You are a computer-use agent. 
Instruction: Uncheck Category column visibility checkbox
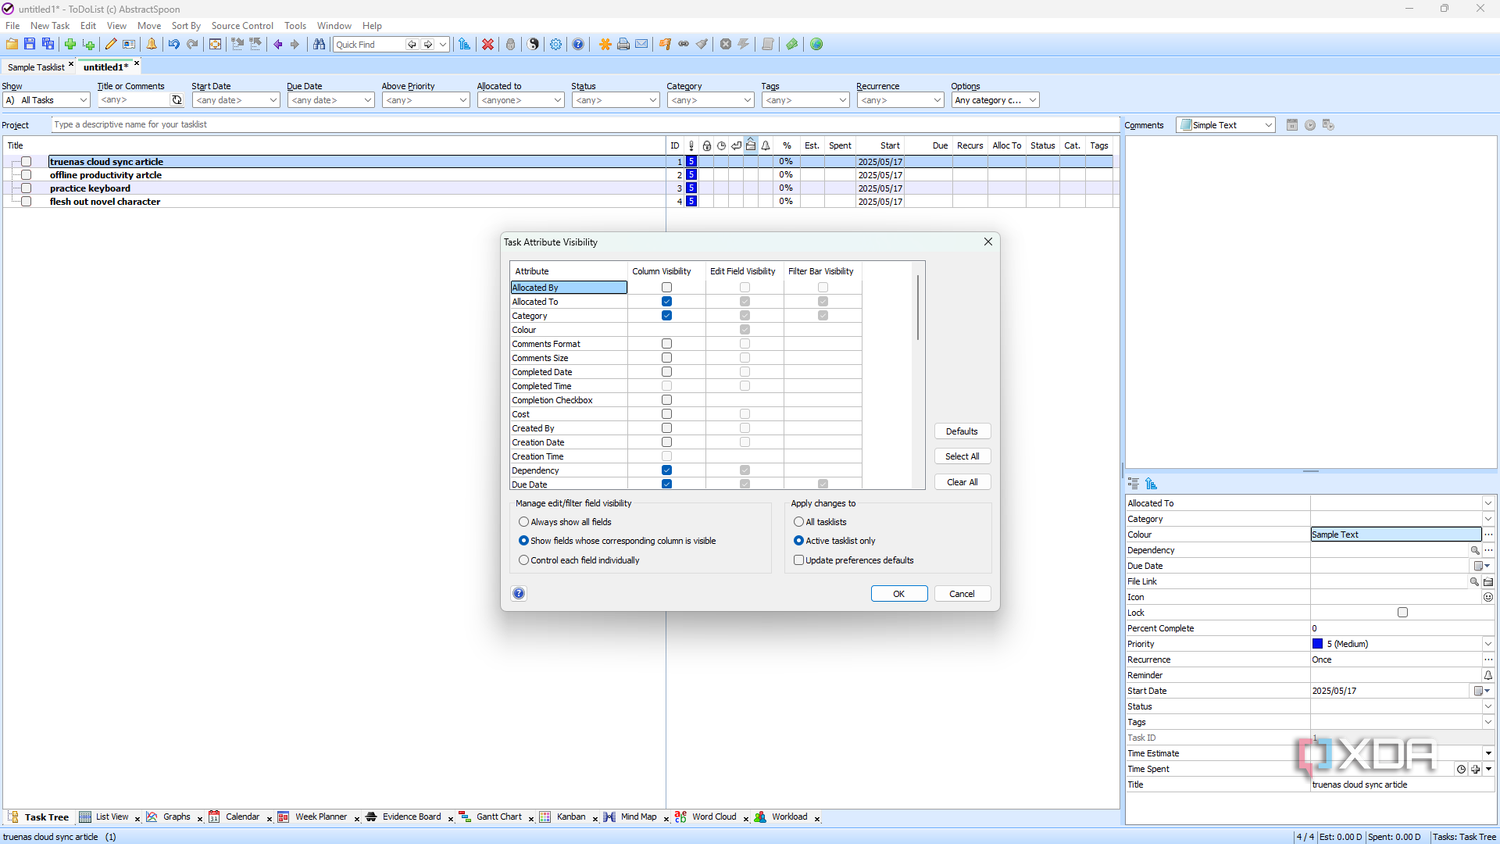pyautogui.click(x=667, y=315)
